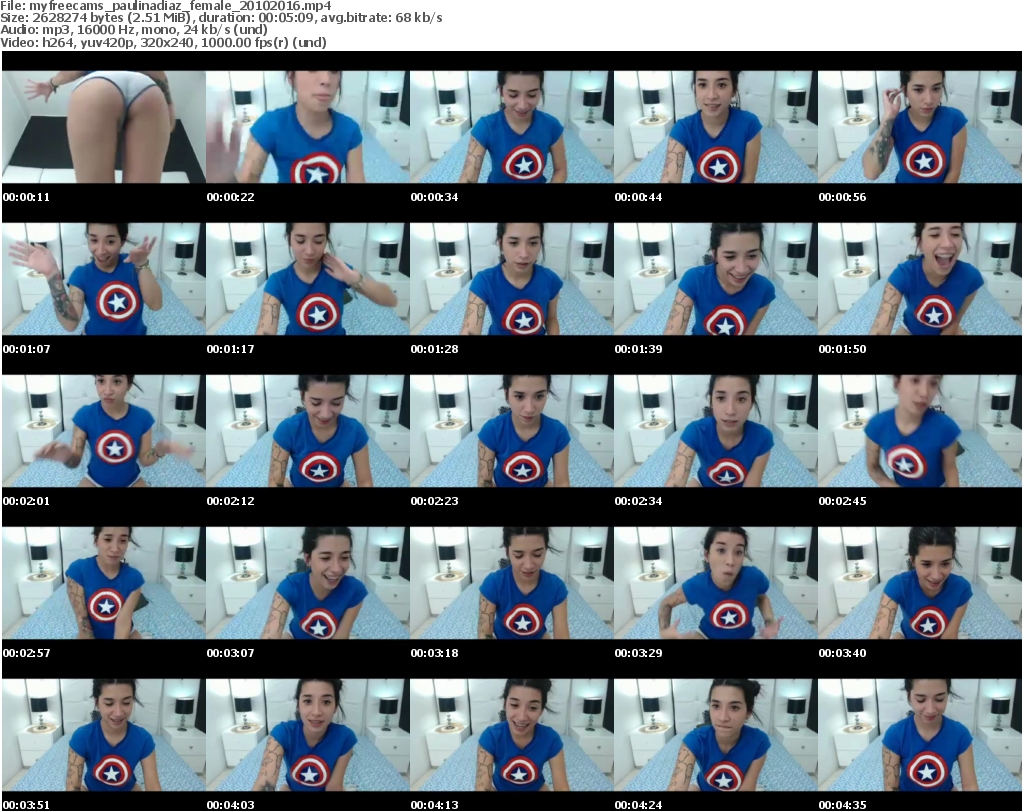Choose the thumbnail above timestamp 00:03:40
The width and height of the screenshot is (1024, 811).
pos(919,583)
